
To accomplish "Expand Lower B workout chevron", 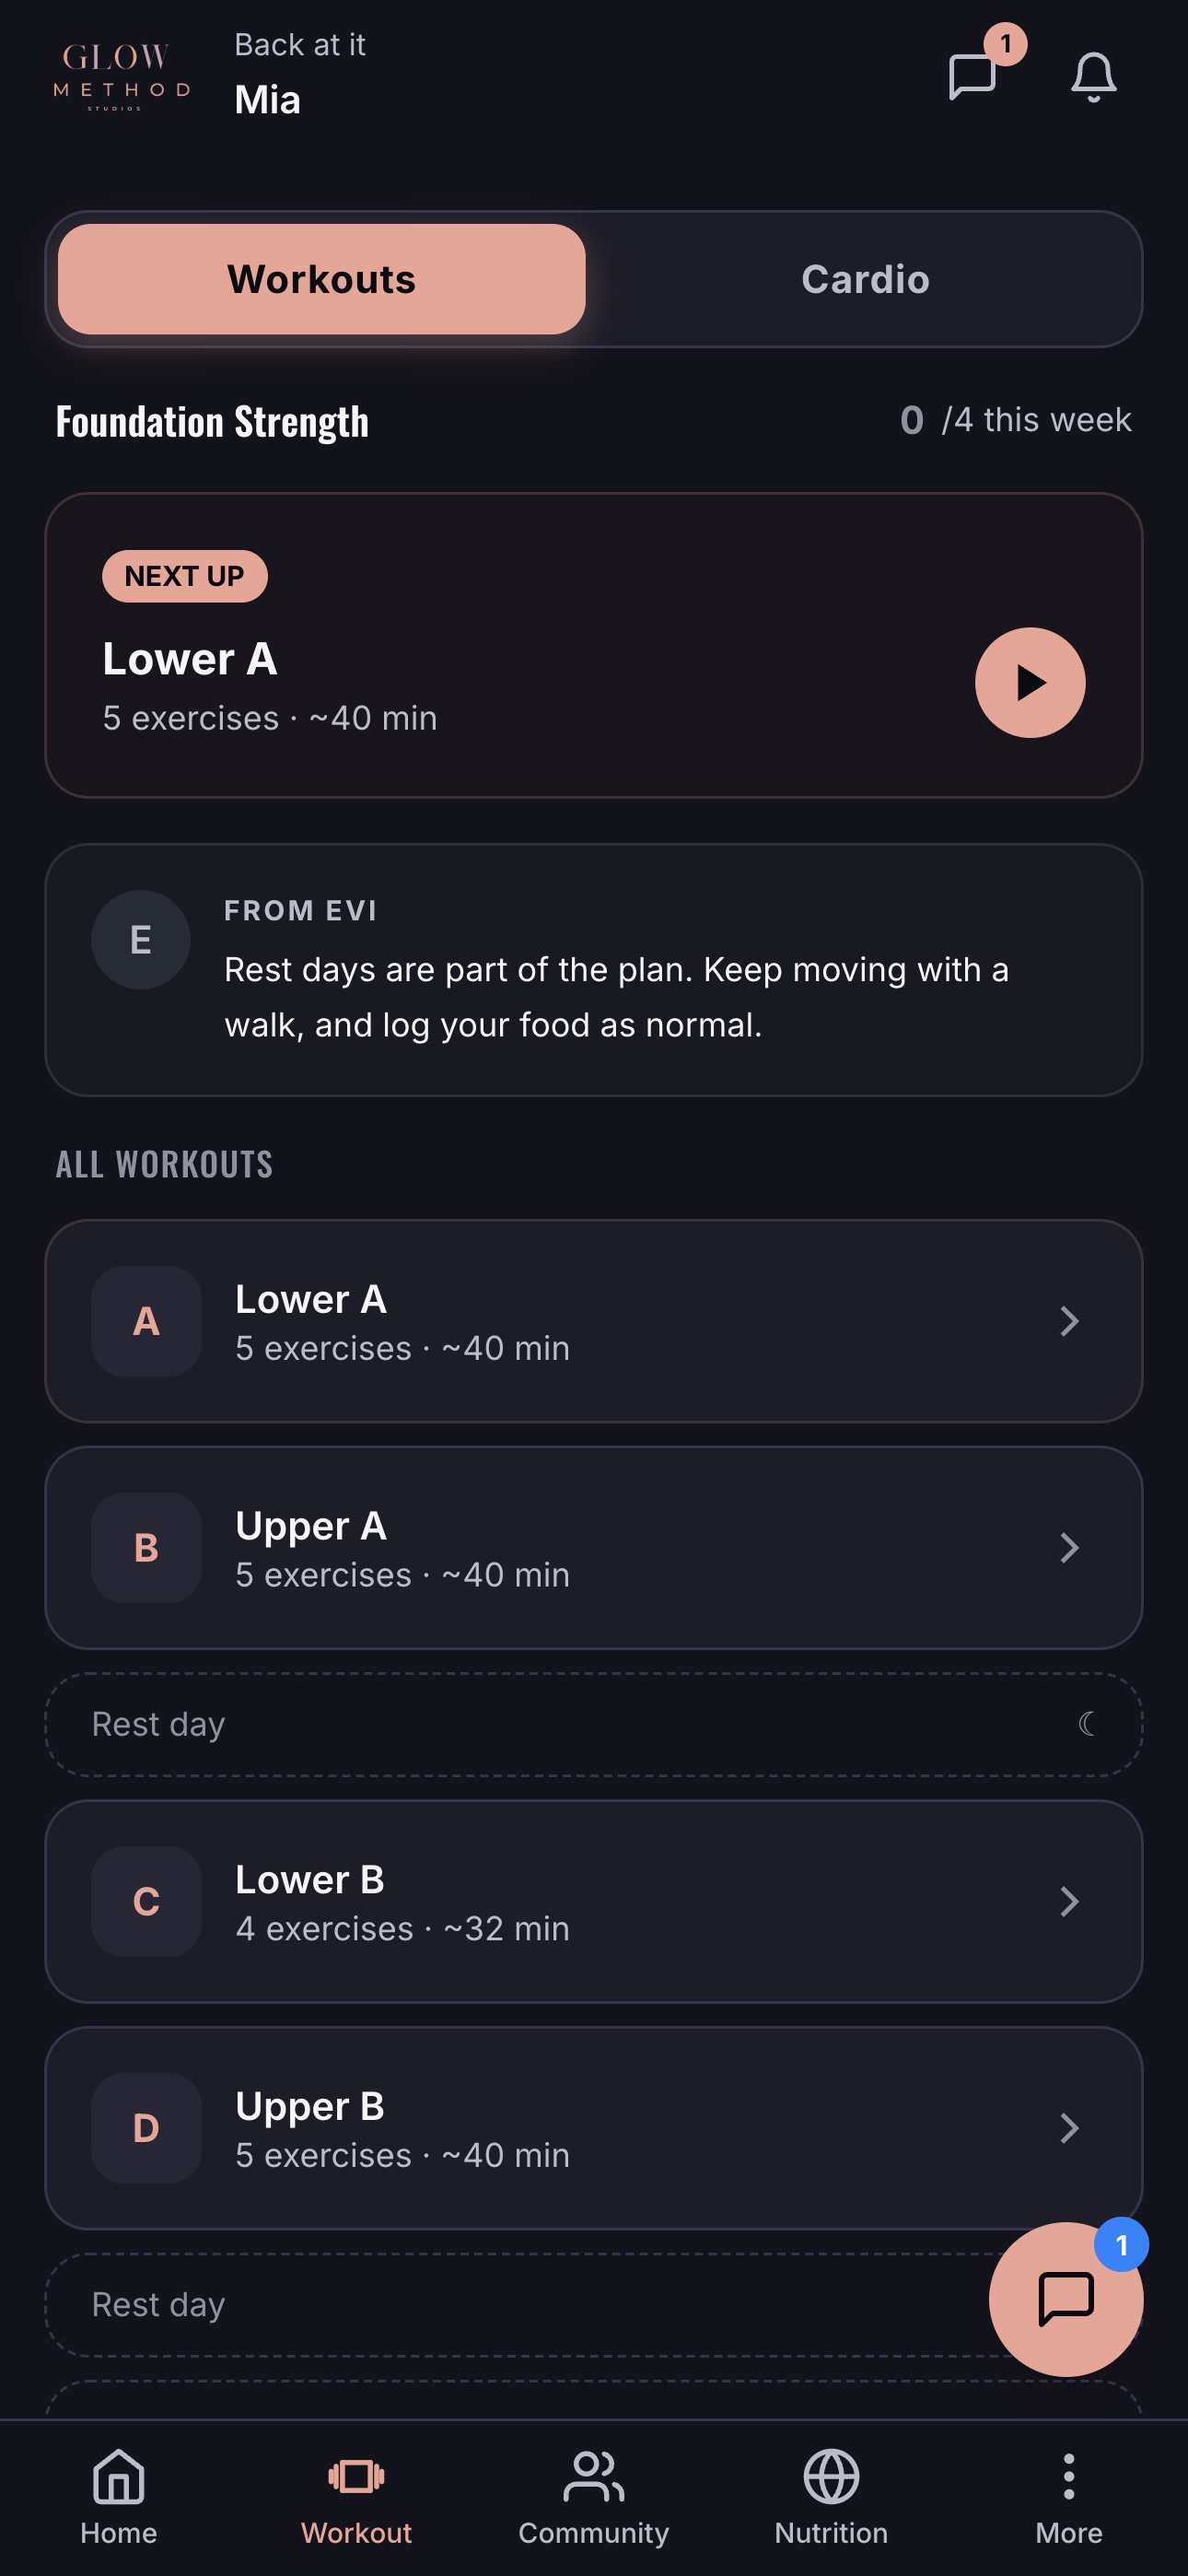I will pyautogui.click(x=1069, y=1901).
